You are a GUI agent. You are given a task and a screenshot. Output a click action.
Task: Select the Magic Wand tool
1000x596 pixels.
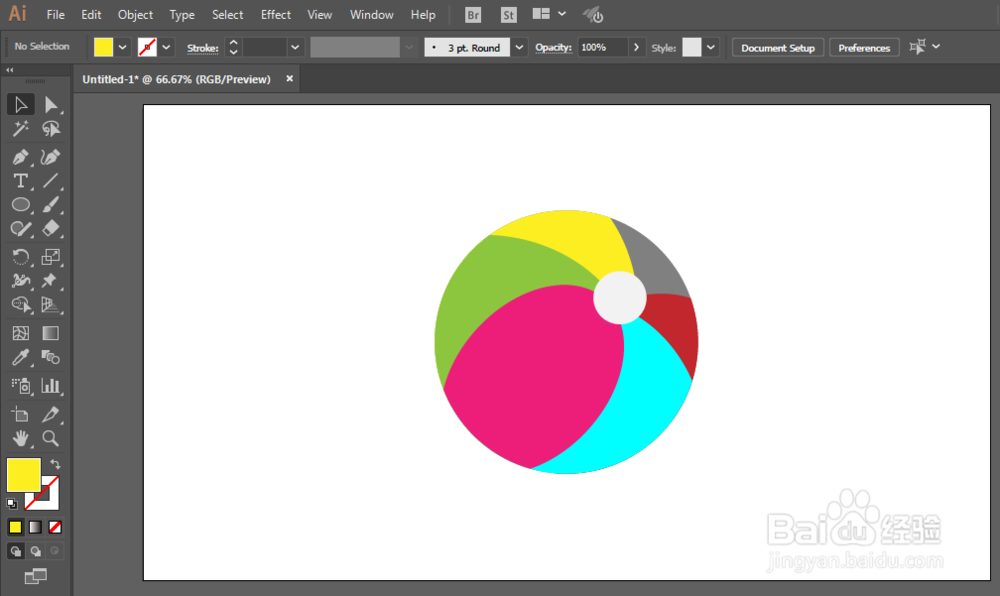click(x=20, y=129)
